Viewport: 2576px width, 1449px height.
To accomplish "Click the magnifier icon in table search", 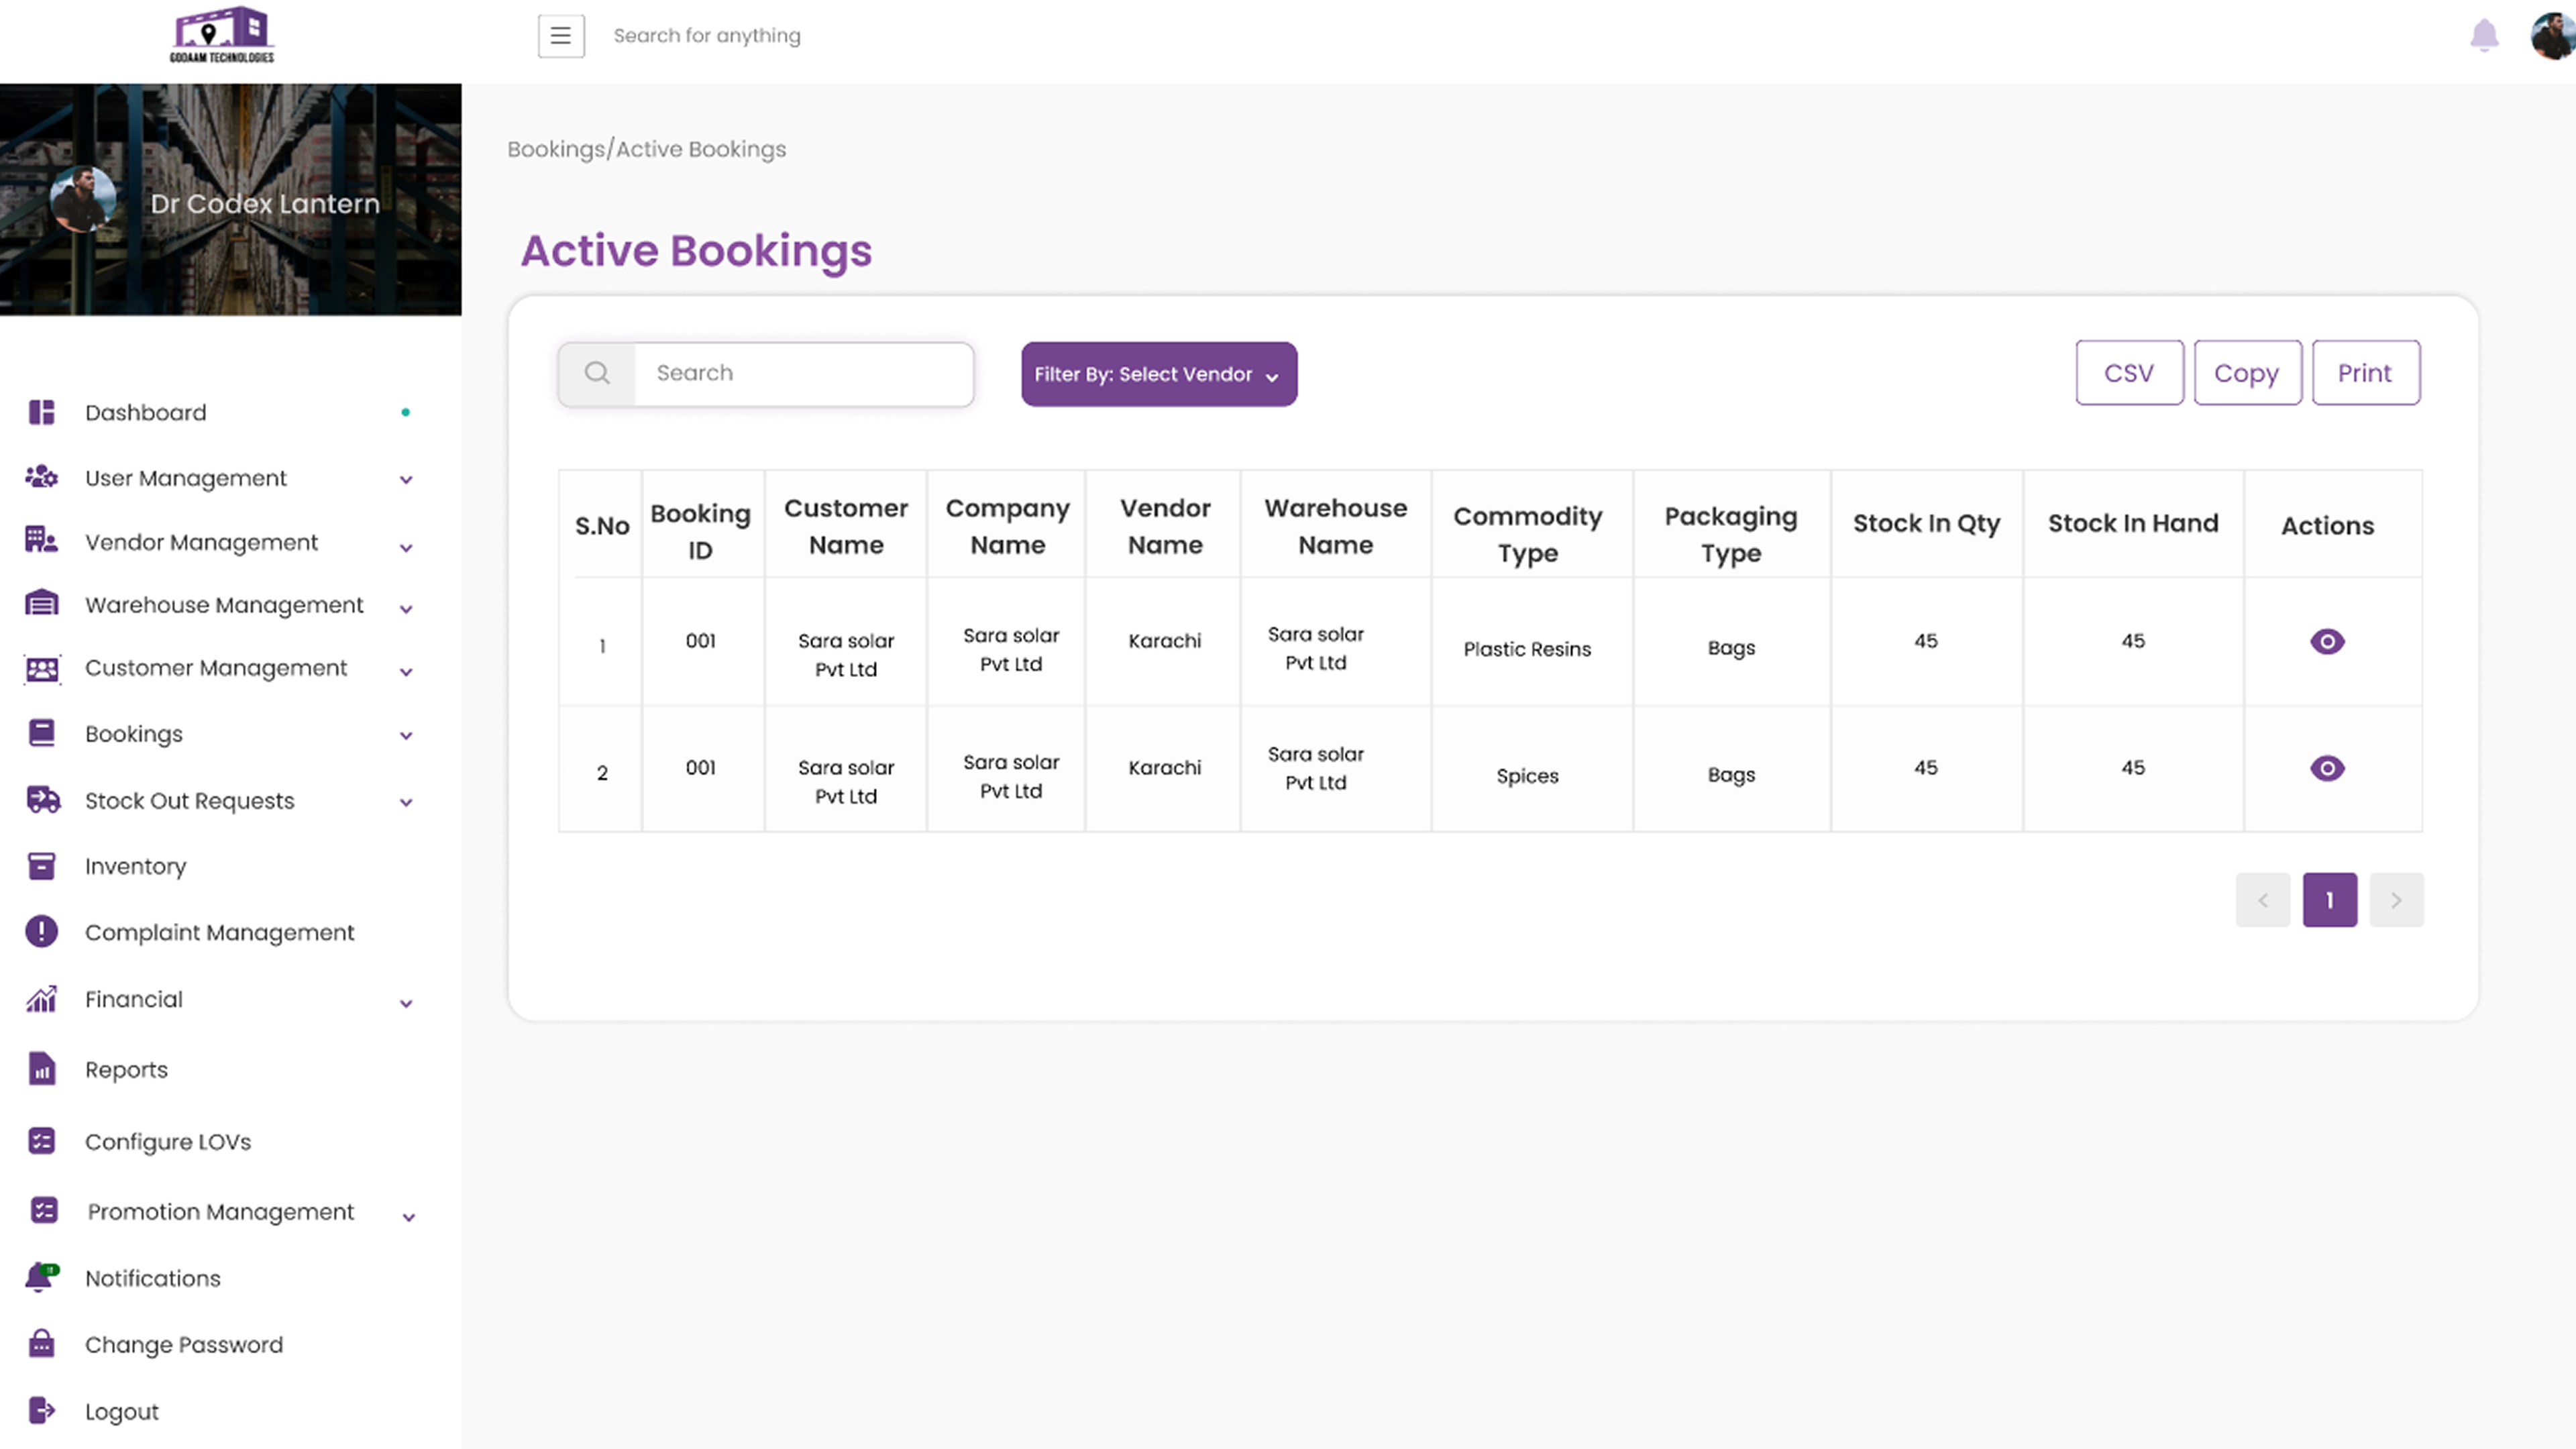I will coord(597,374).
